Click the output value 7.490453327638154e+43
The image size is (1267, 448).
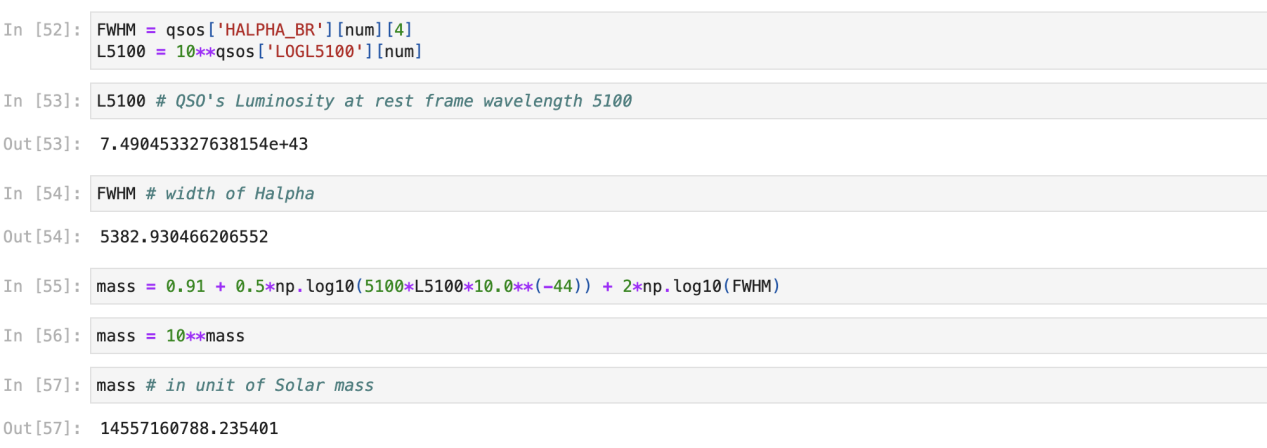204,144
